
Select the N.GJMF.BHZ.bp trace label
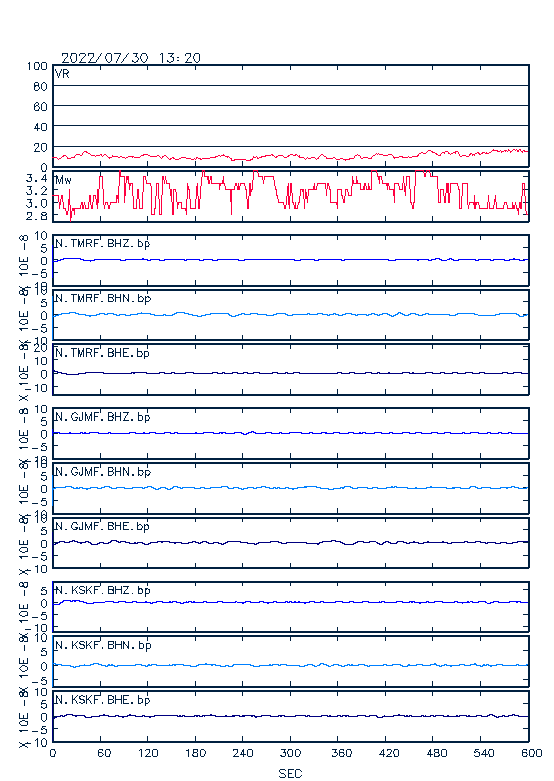(103, 417)
